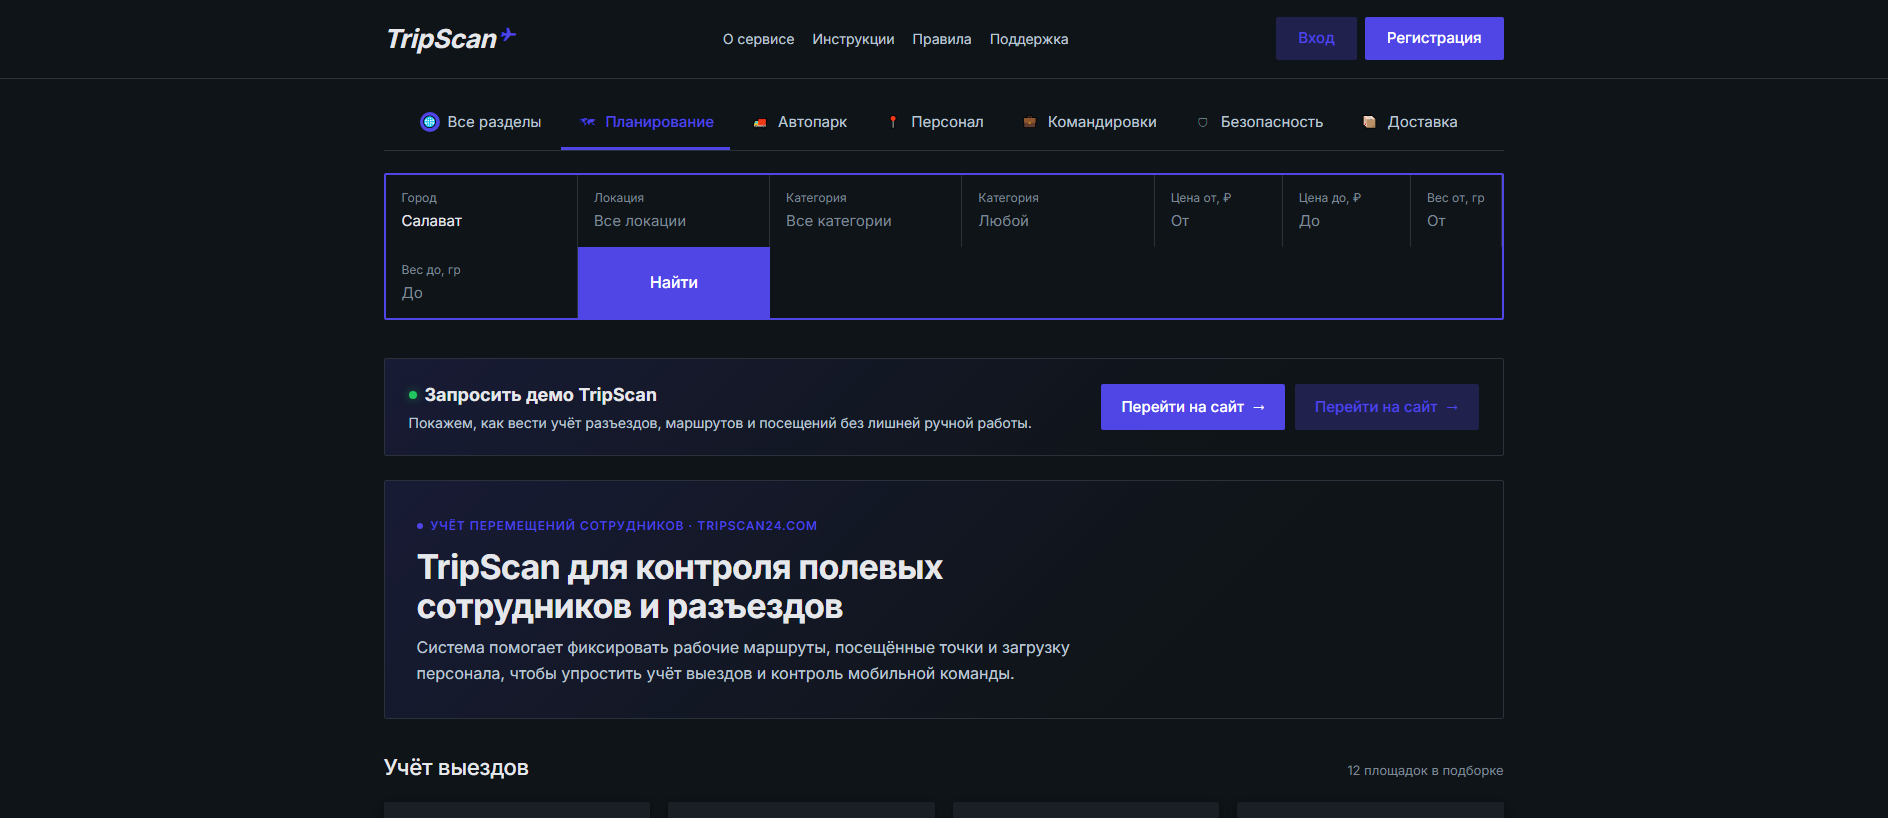Go to the Командировки tab

tap(1090, 122)
